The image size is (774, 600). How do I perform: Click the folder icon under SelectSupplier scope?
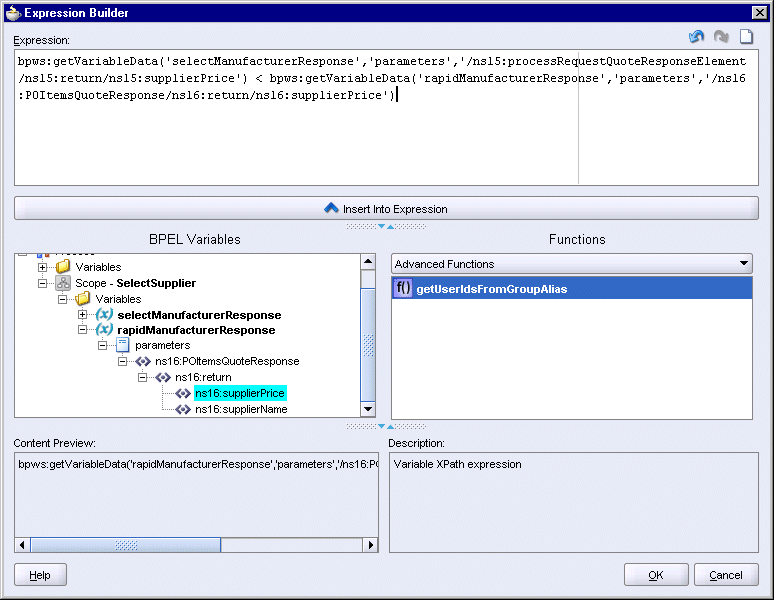(82, 299)
